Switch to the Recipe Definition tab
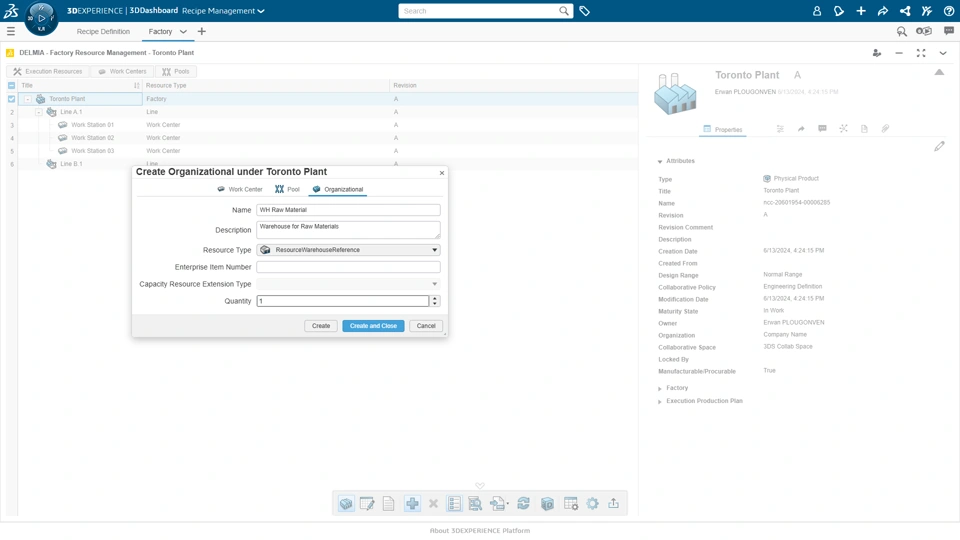The width and height of the screenshot is (960, 540). pyautogui.click(x=103, y=31)
